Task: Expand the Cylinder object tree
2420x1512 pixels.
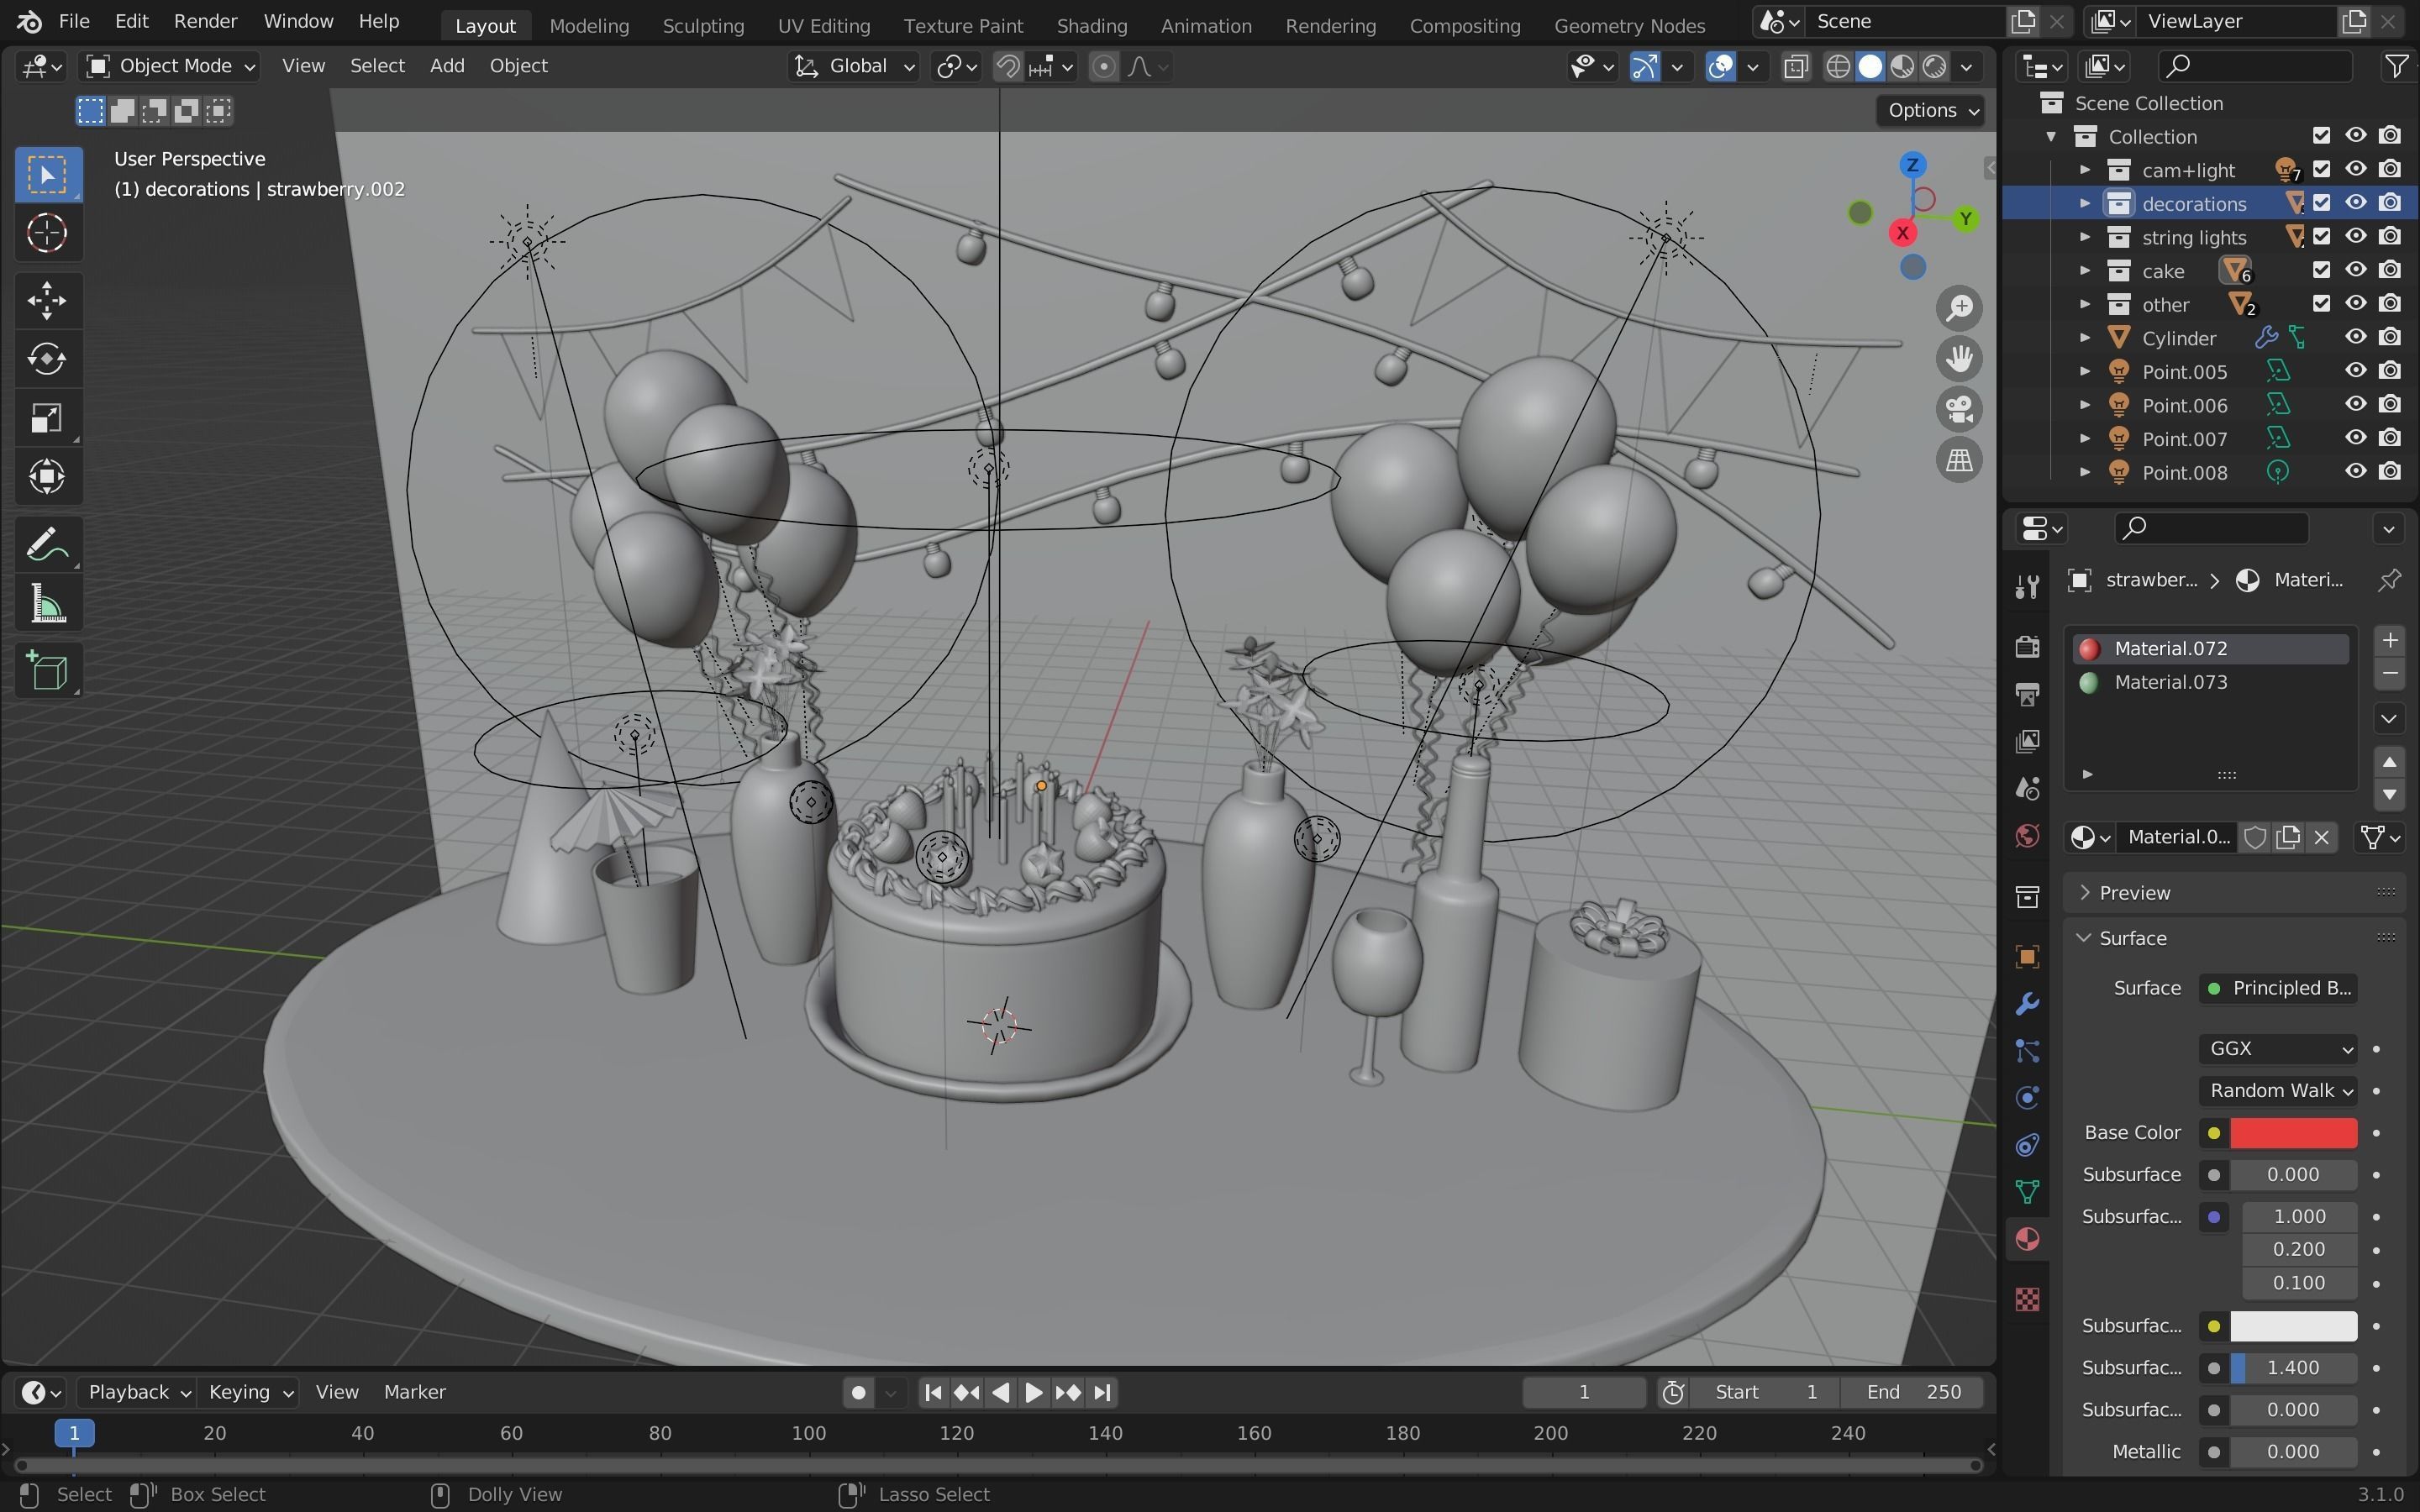Action: (2085, 337)
